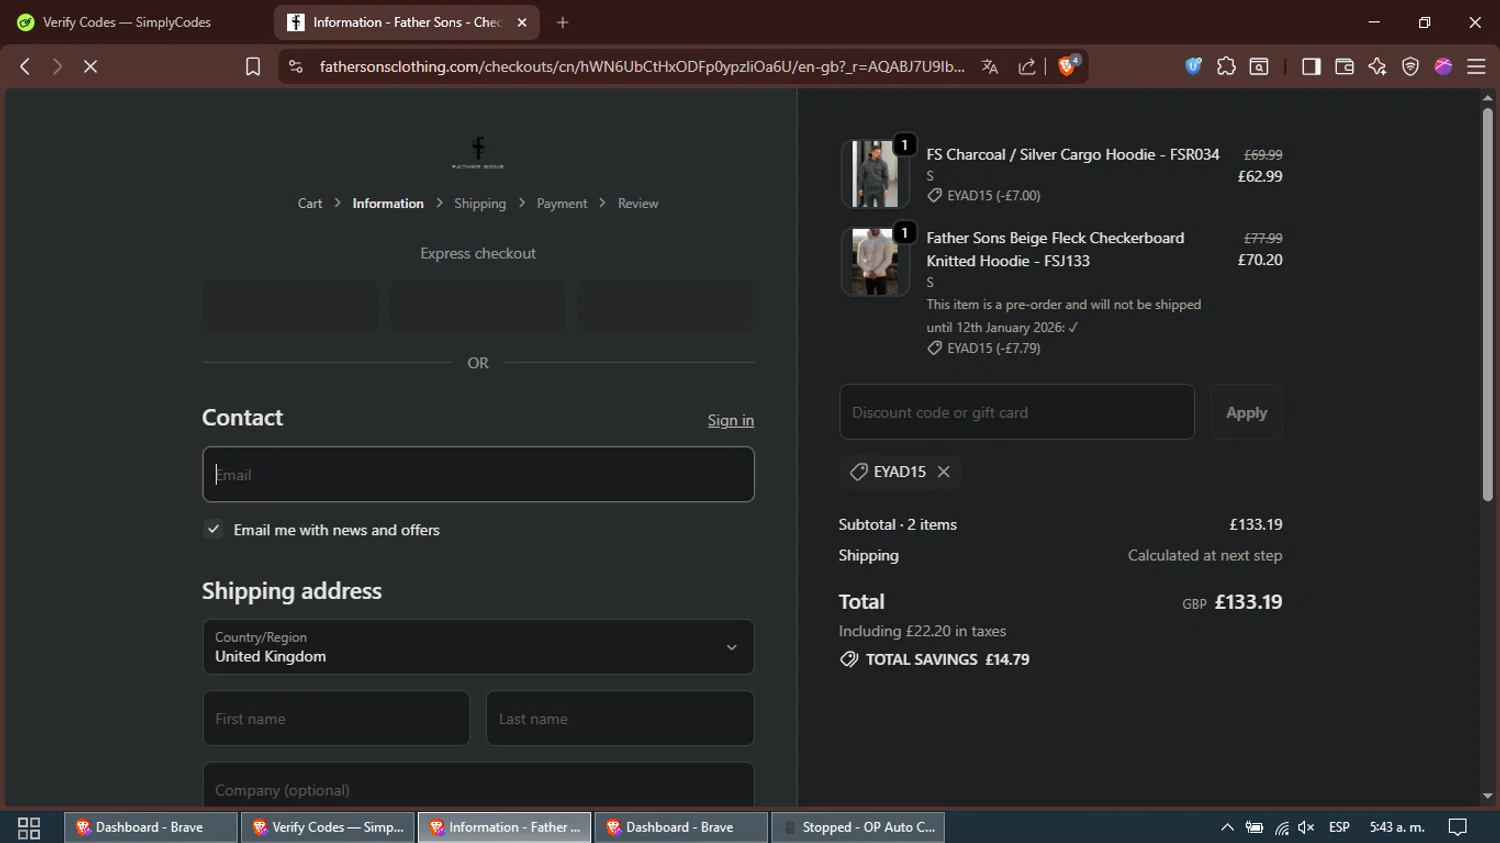The image size is (1500, 843).
Task: Open the network Wi-Fi tray icon
Action: (x=1281, y=827)
